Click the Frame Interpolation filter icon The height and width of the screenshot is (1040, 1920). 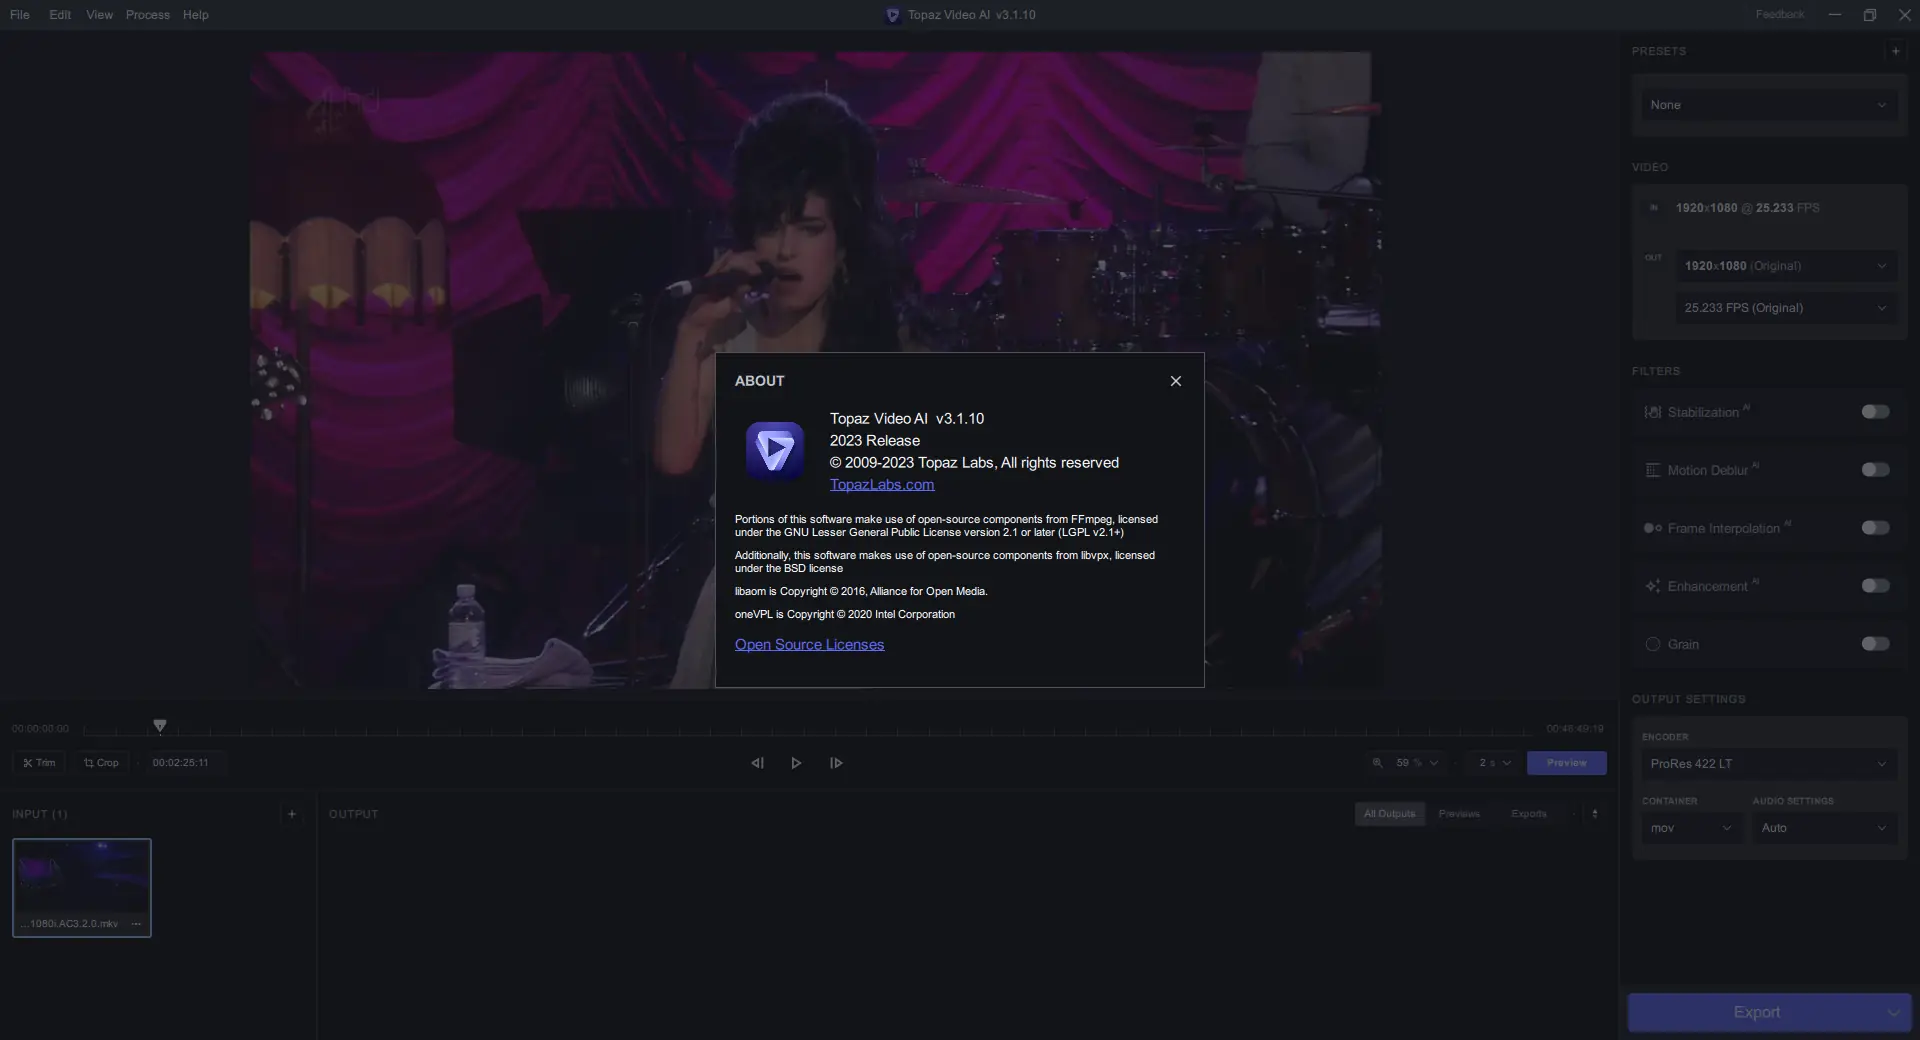(x=1653, y=529)
